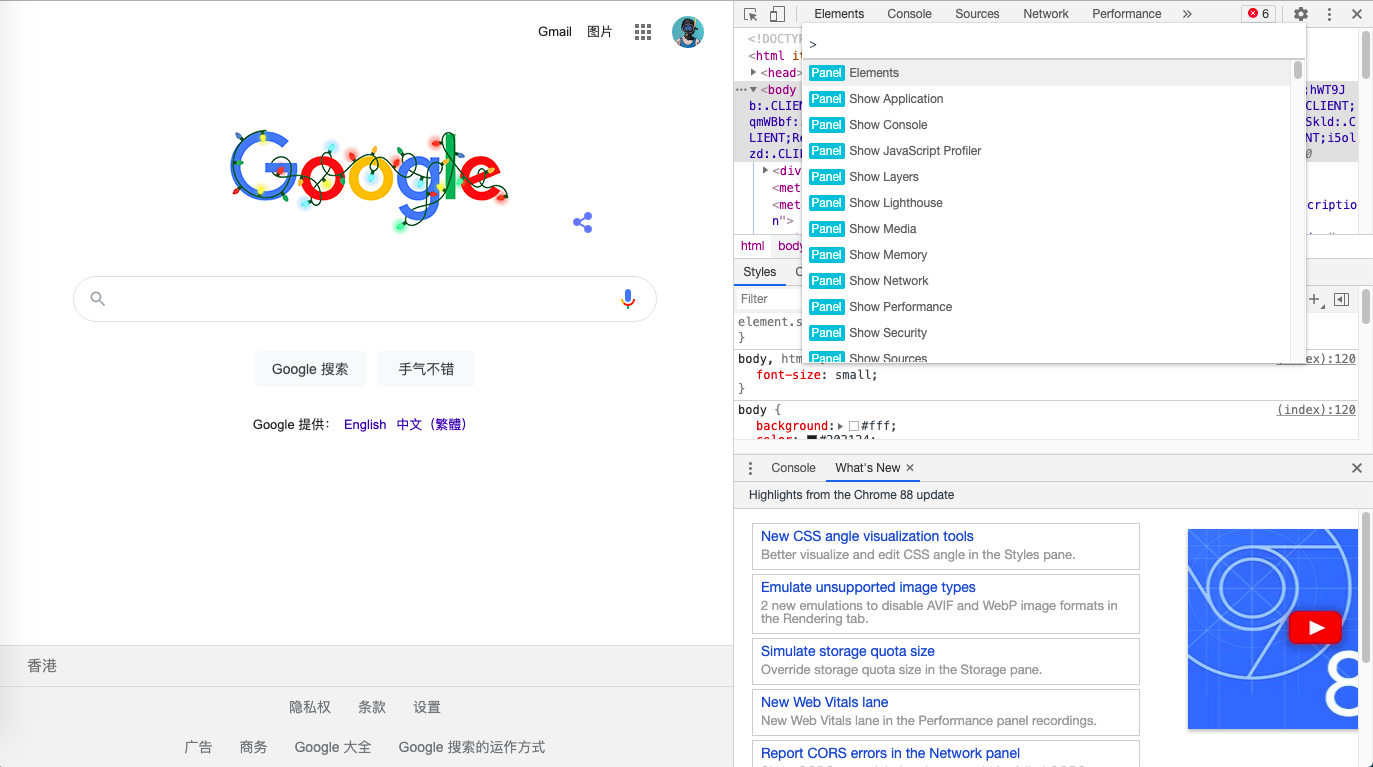The image size is (1373, 767).
Task: Select html in the breadcrumb bar
Action: coord(753,246)
